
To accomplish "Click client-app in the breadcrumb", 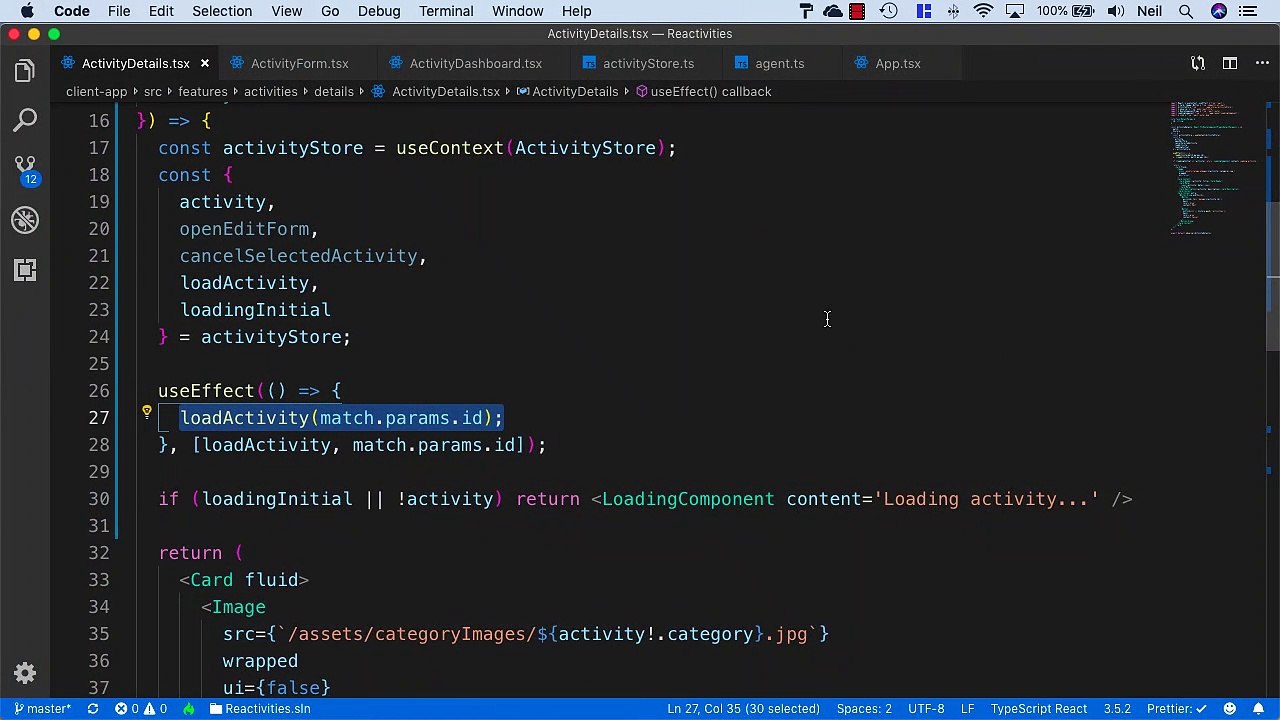I will 96,91.
